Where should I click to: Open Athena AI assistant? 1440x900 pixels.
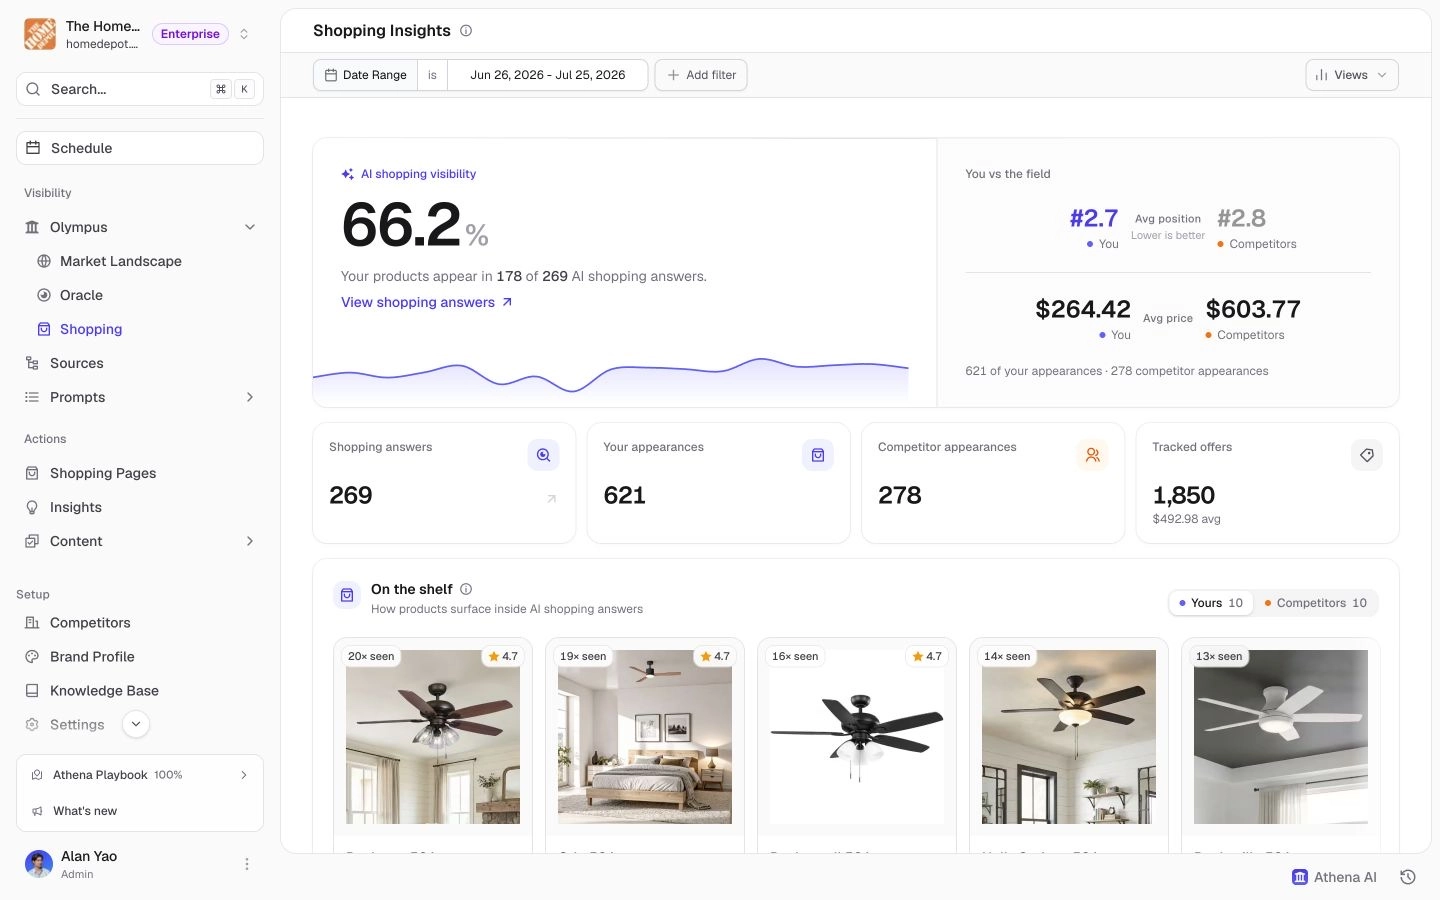tap(1334, 877)
